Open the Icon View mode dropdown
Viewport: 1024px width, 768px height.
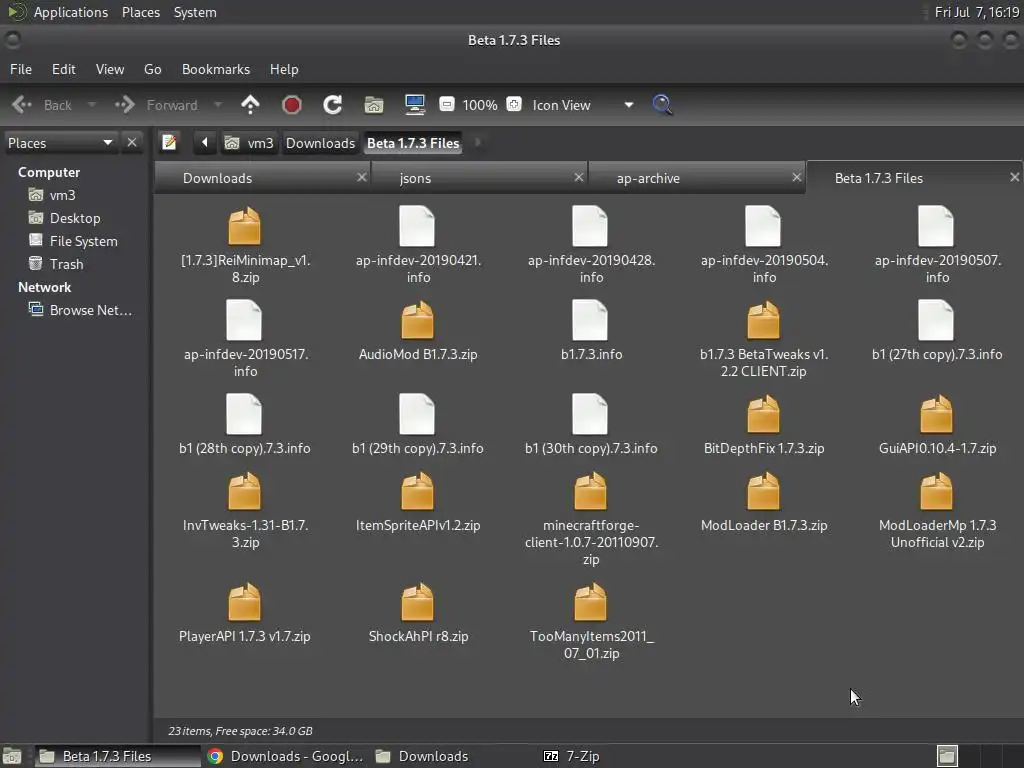(x=581, y=104)
